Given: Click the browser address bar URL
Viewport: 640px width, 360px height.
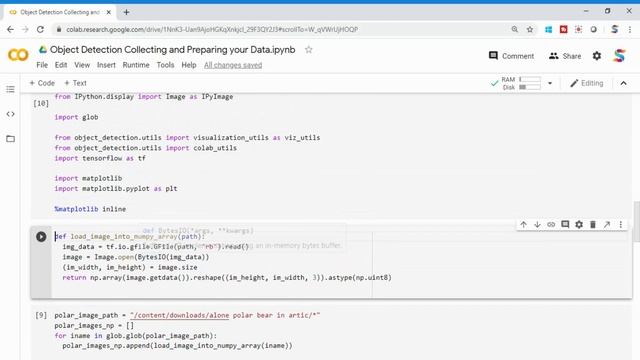Looking at the screenshot, I should coord(212,29).
